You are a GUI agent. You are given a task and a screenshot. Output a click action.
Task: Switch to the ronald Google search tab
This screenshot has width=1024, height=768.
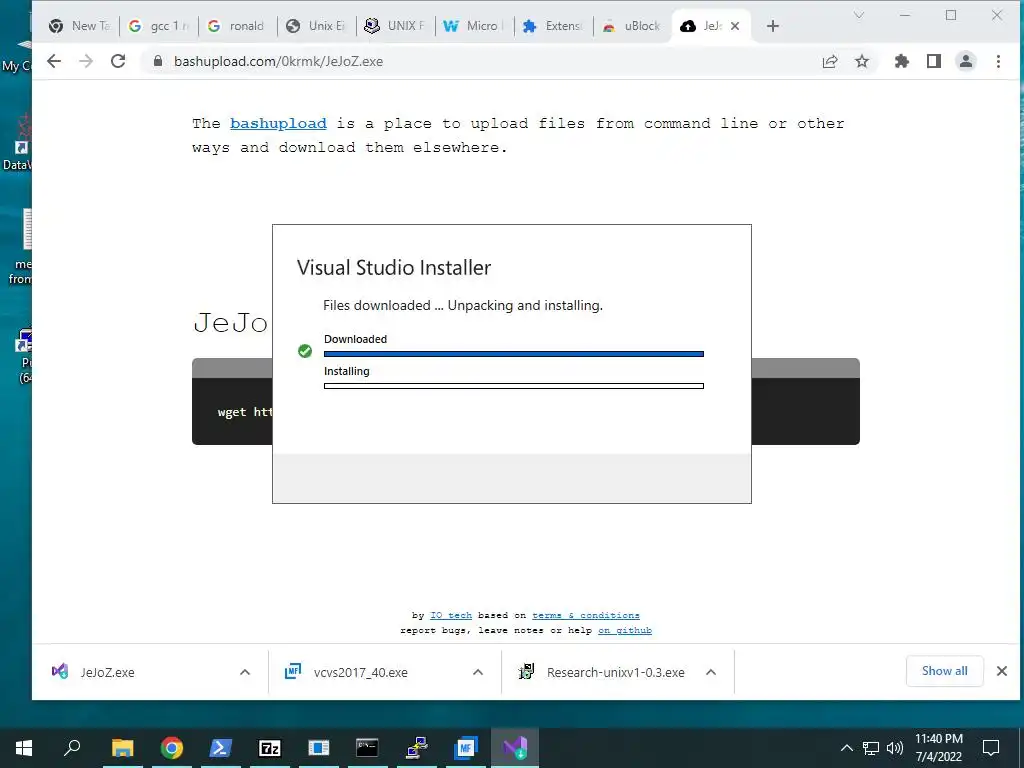point(238,26)
